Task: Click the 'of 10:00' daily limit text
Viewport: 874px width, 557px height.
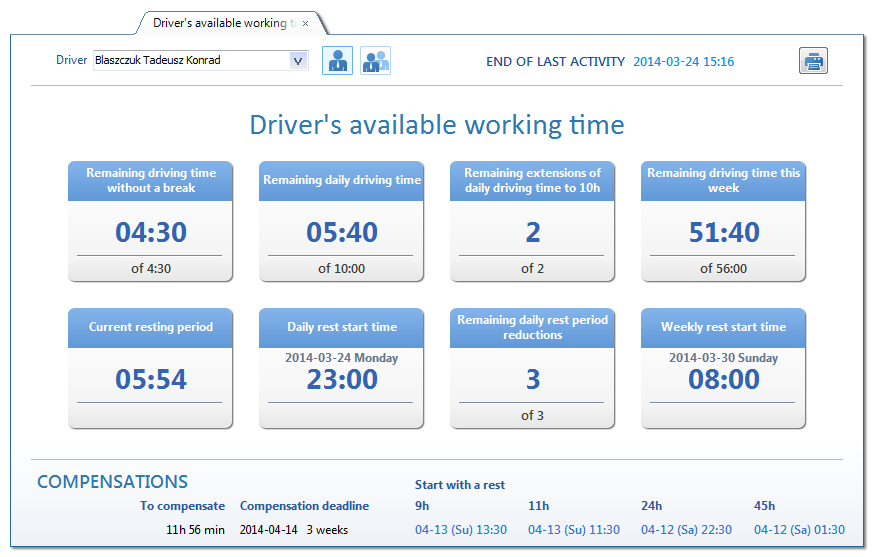Action: coord(342,269)
